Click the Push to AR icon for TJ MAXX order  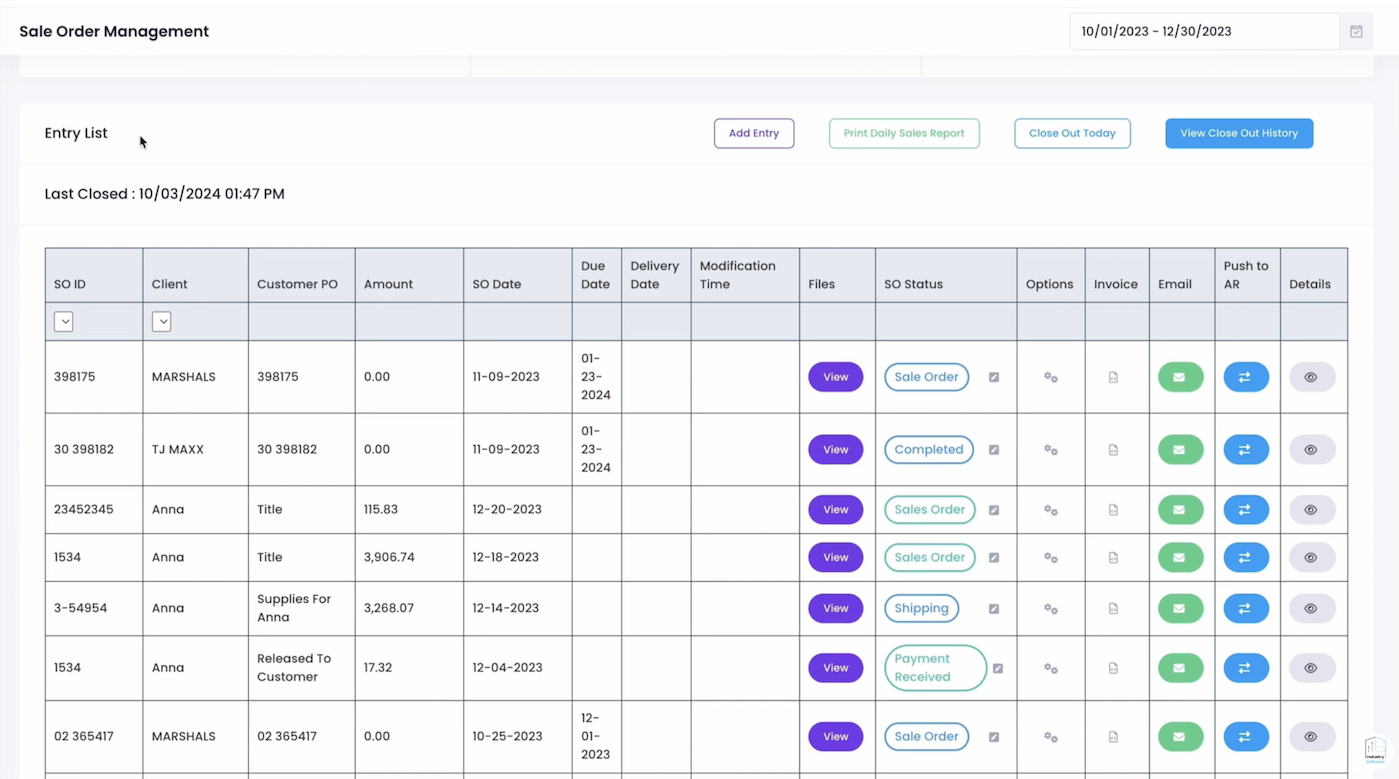coord(1245,449)
